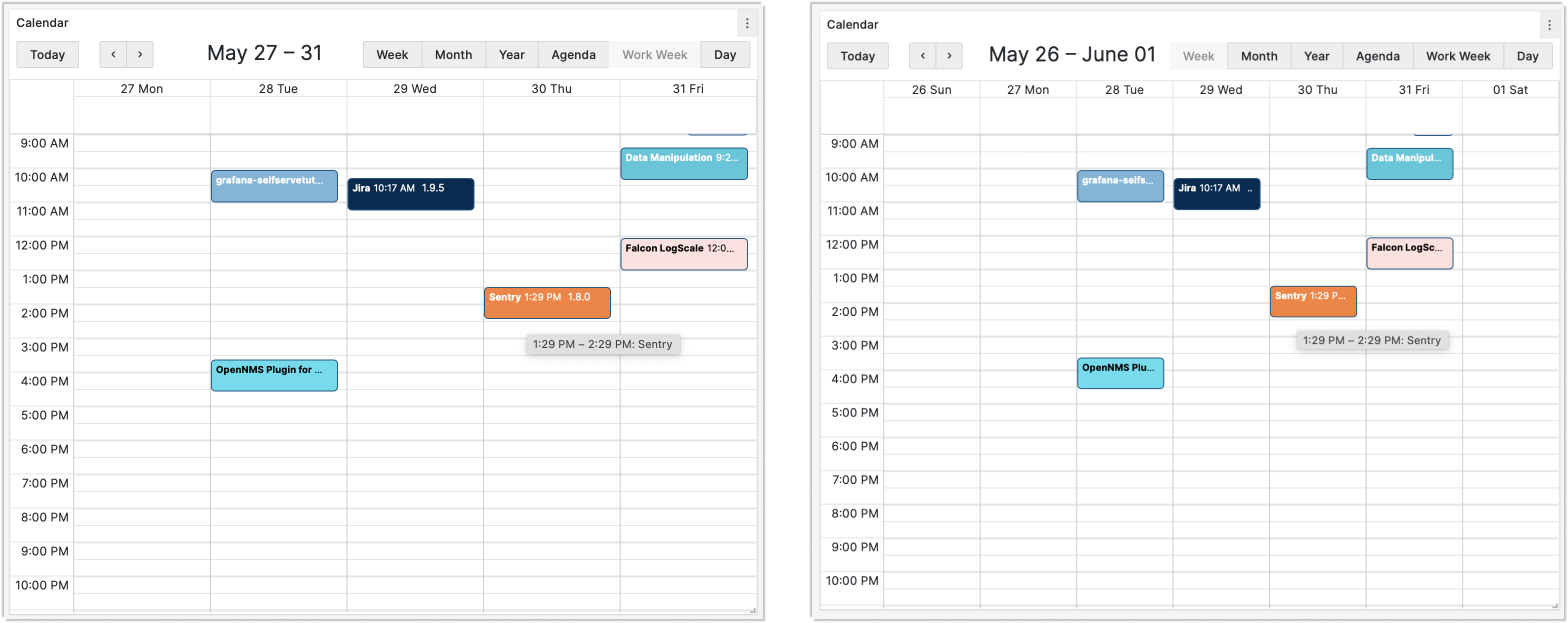Viewport: 1568px width, 623px height.
Task: Enable Work Week view on right calendar
Action: pyautogui.click(x=1457, y=55)
